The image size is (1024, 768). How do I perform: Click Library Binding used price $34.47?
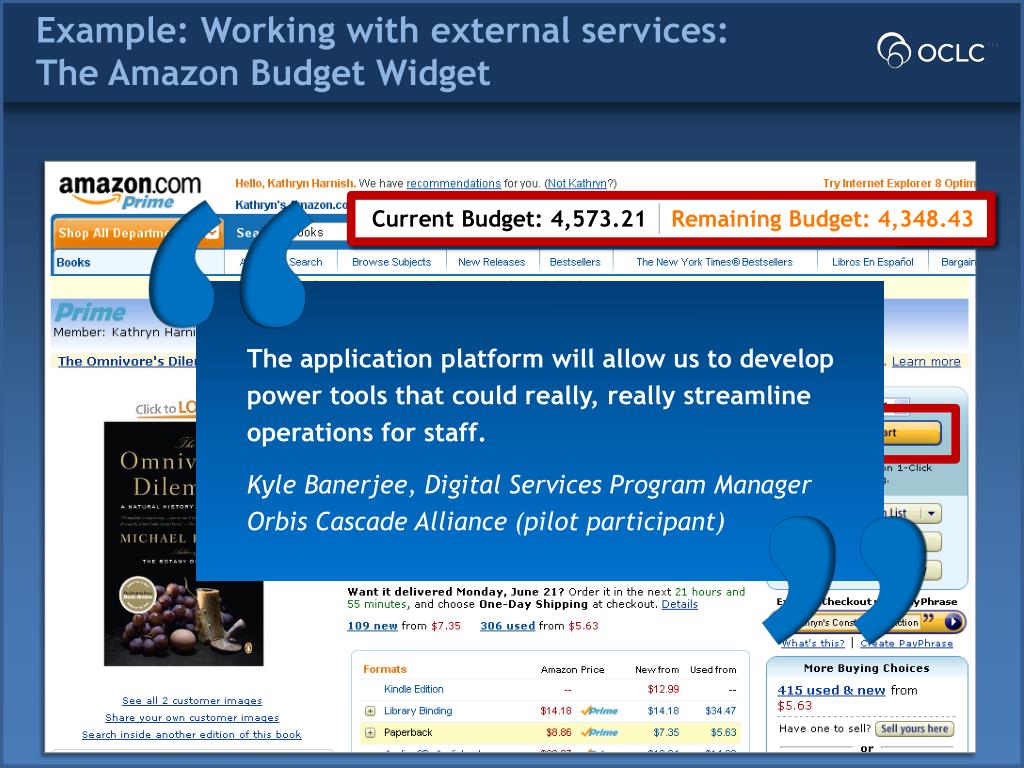pyautogui.click(x=720, y=711)
